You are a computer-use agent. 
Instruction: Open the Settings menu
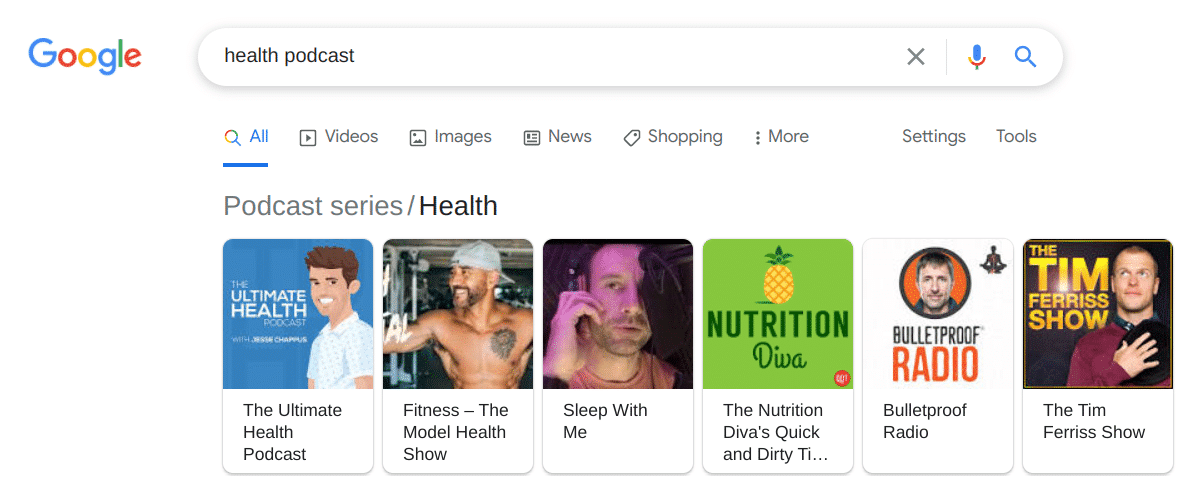click(x=933, y=137)
